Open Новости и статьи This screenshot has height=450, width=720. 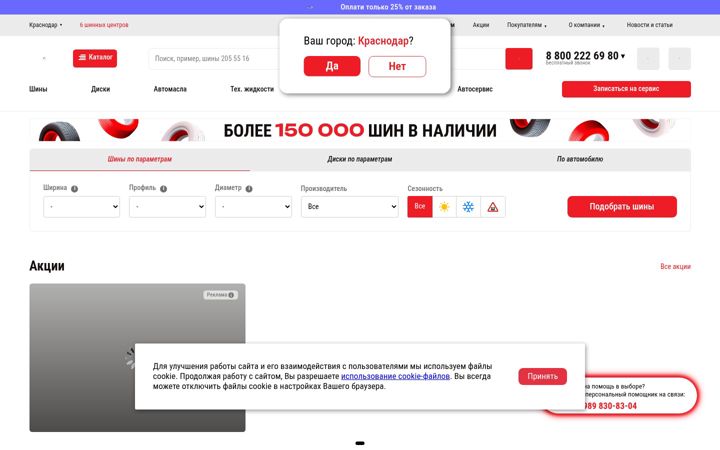(x=649, y=25)
